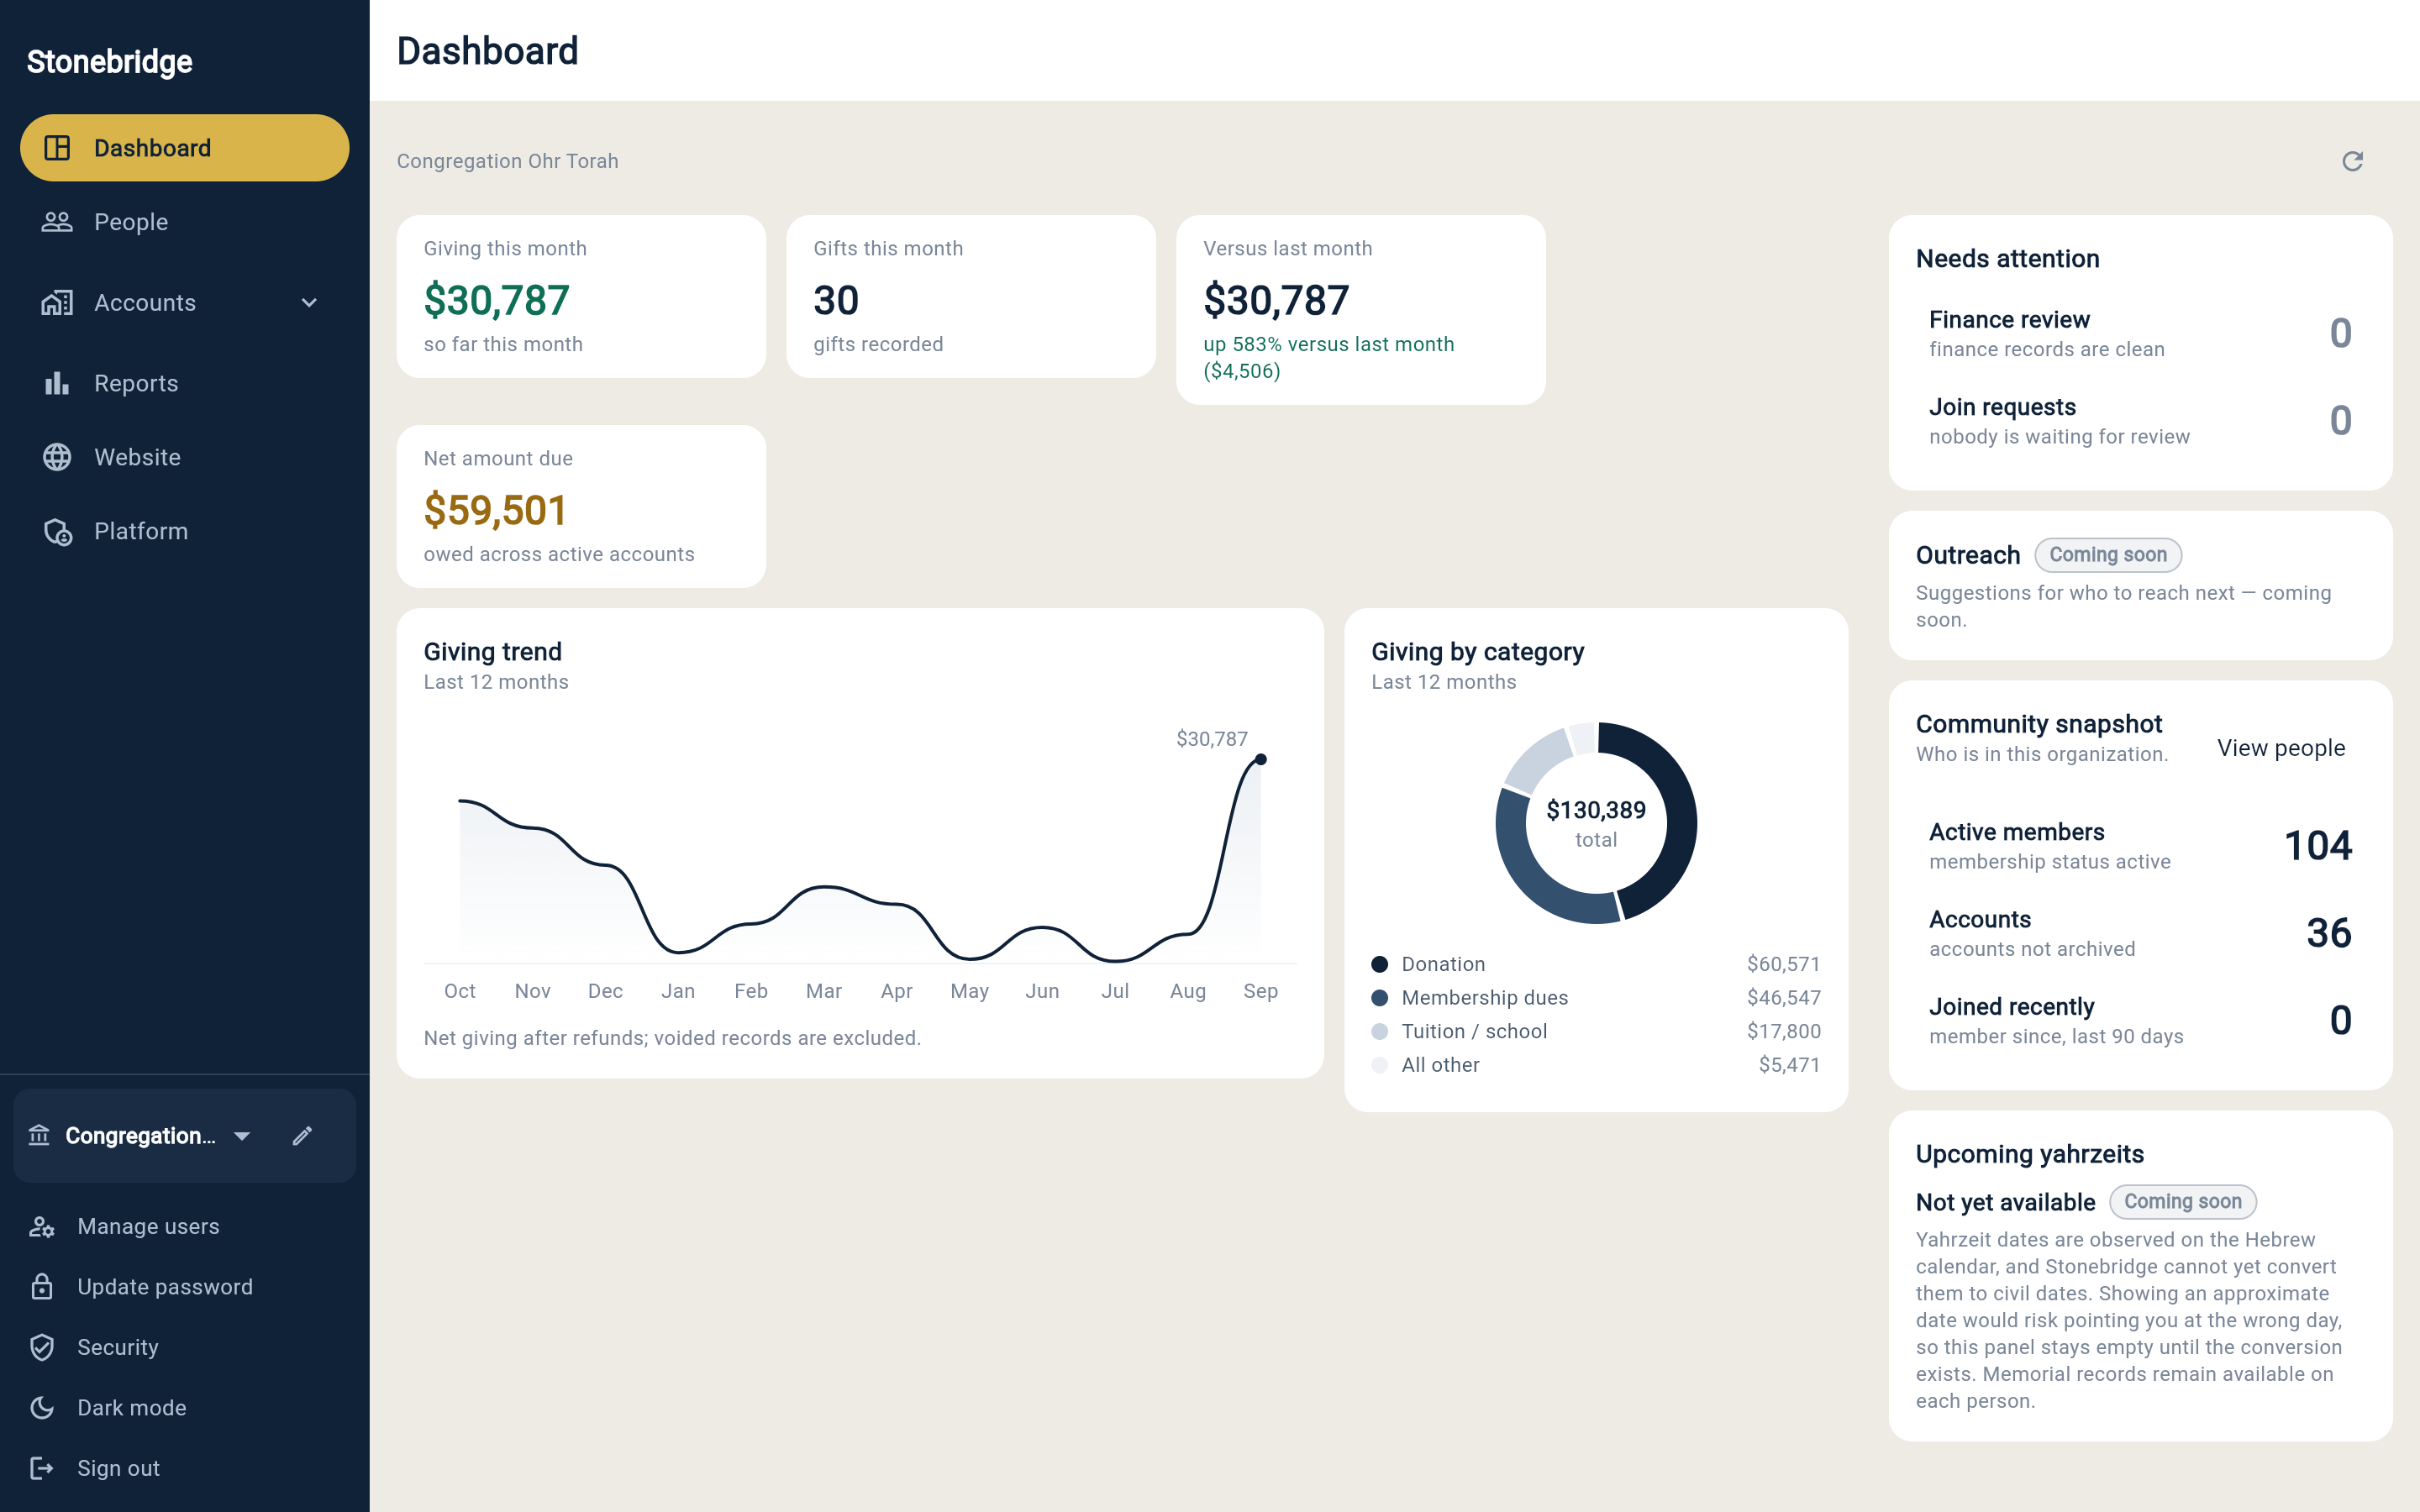Toggle Dark mode
This screenshot has height=1512, width=2420.
185,1408
